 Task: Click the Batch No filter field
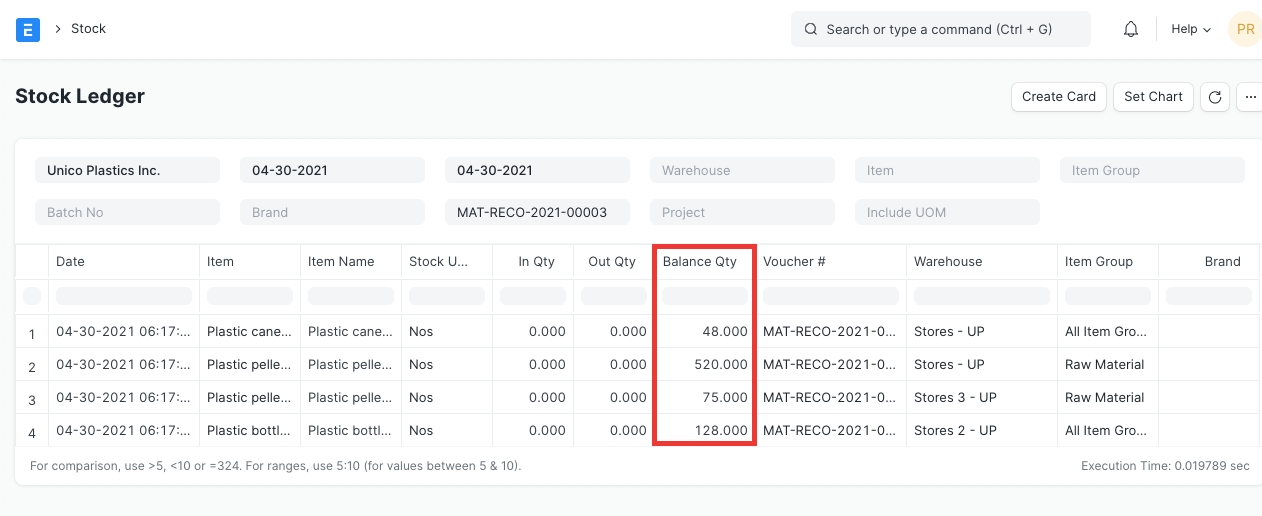pos(127,212)
